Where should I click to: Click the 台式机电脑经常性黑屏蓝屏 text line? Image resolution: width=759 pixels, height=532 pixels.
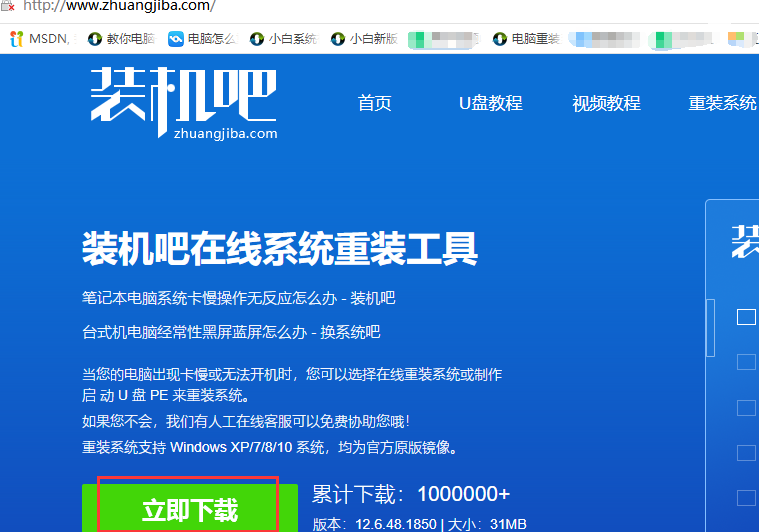click(231, 332)
